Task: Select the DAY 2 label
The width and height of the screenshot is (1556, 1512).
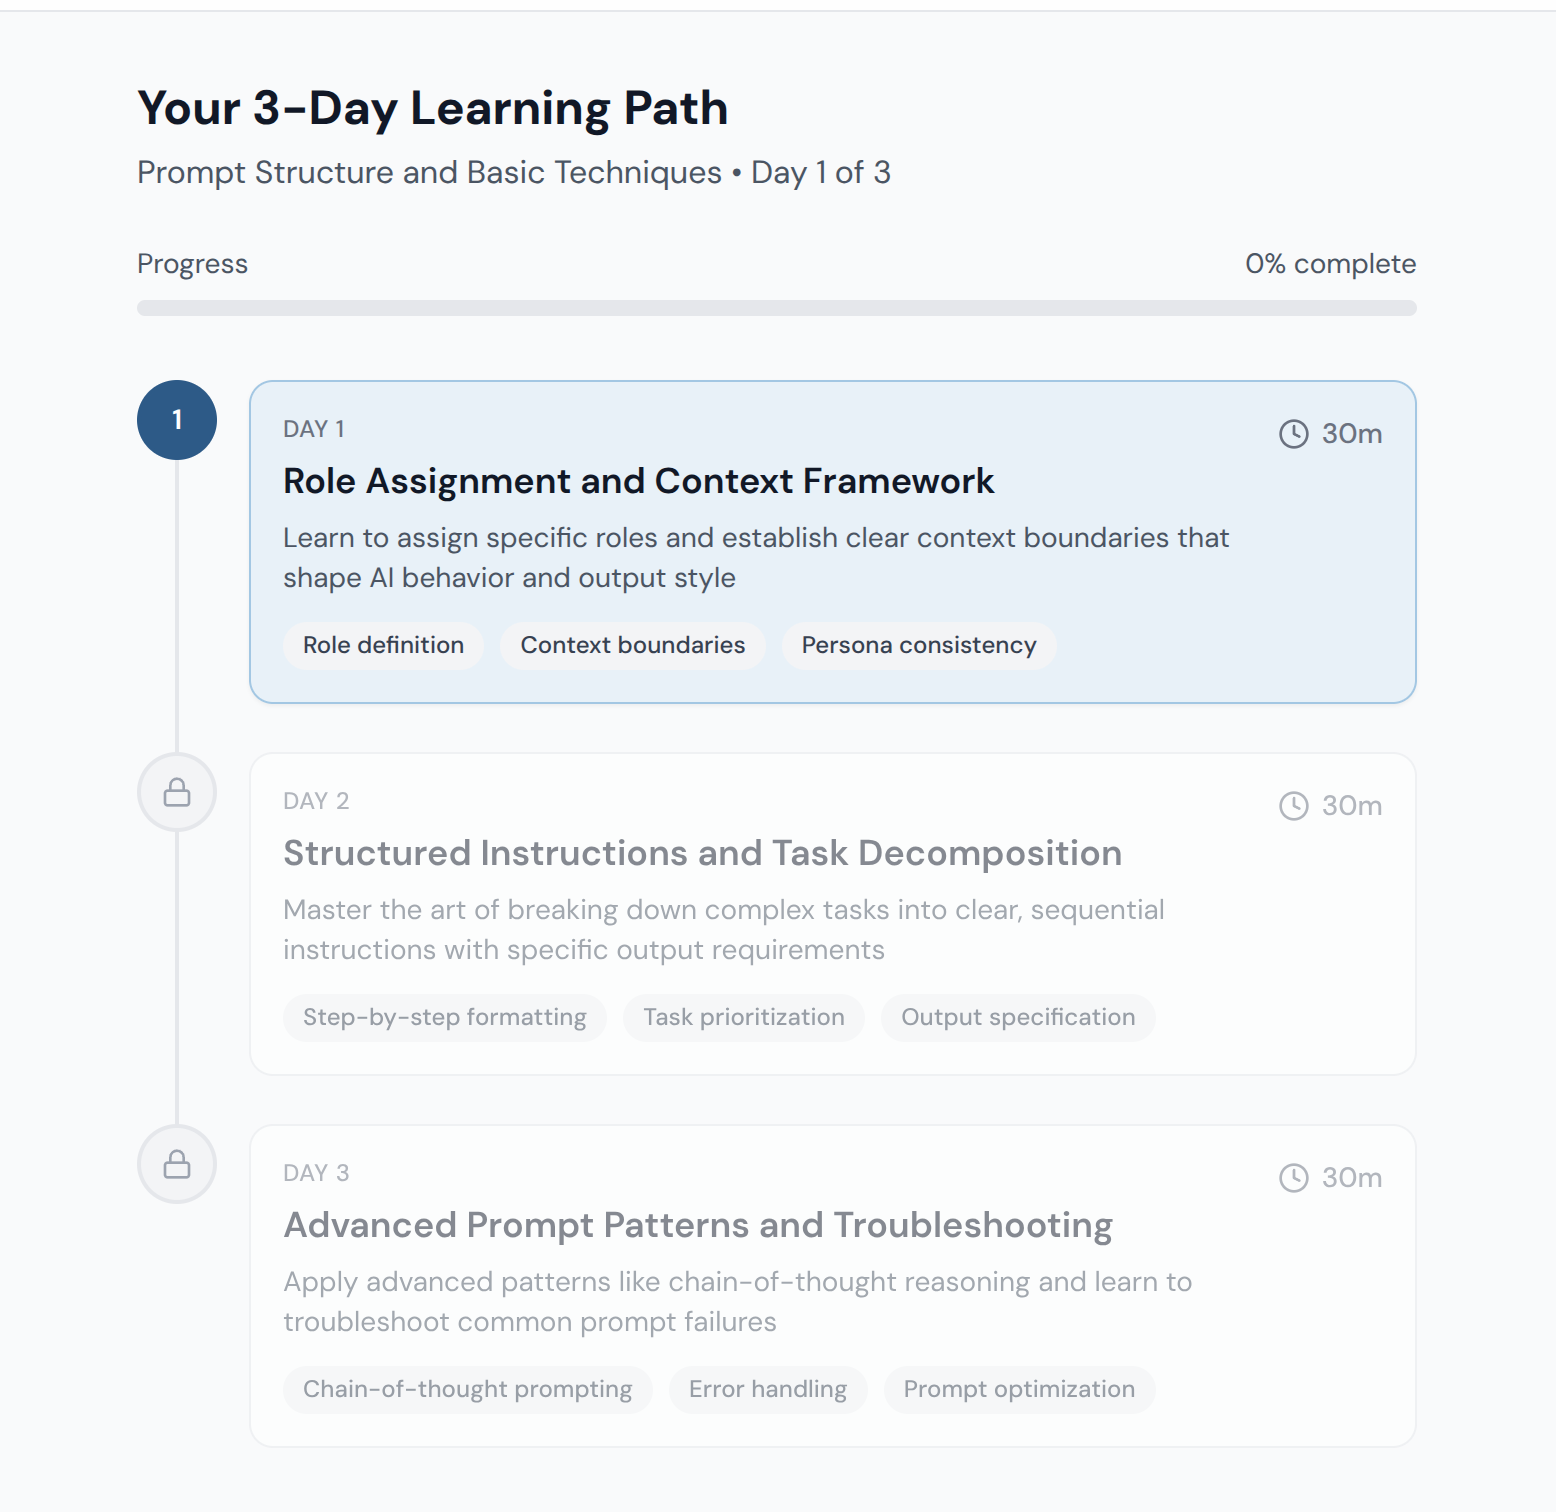Action: point(316,800)
